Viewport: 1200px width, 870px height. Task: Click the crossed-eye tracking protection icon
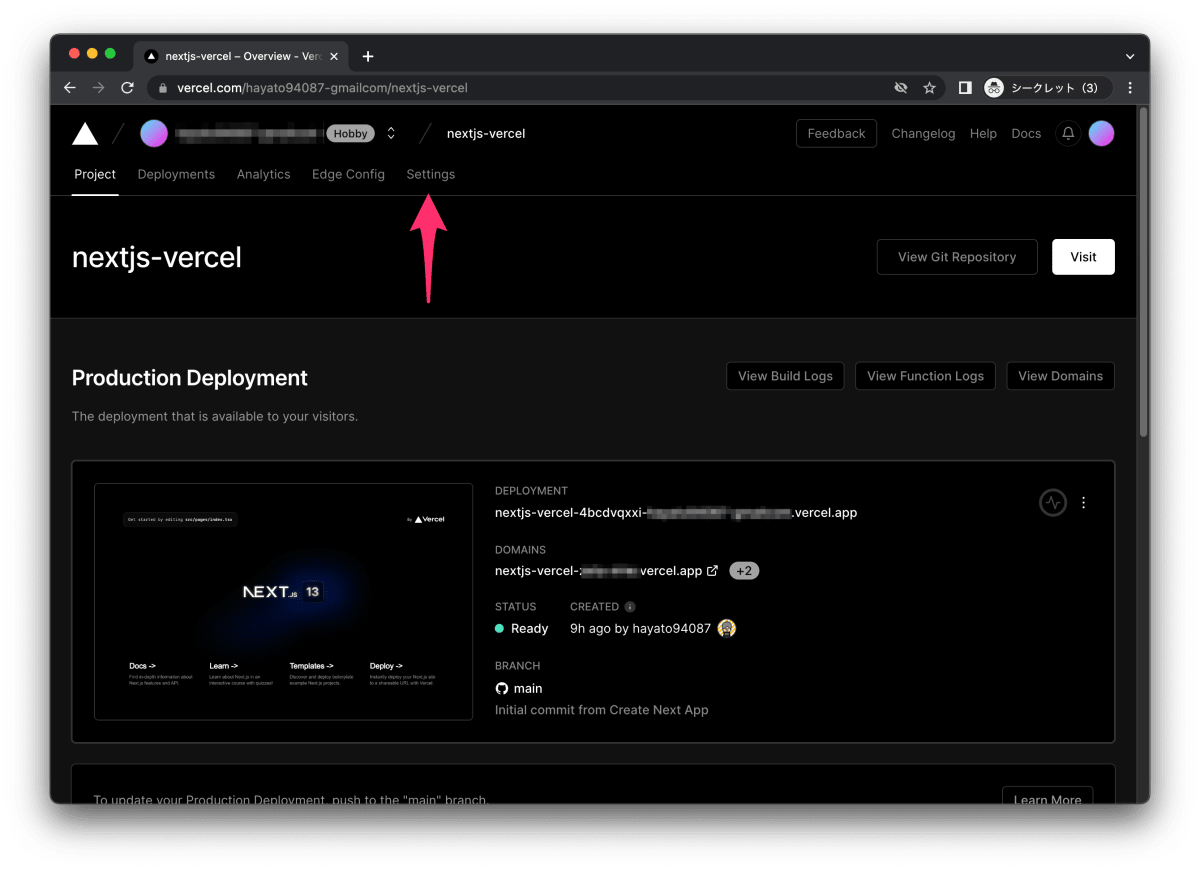pyautogui.click(x=901, y=88)
